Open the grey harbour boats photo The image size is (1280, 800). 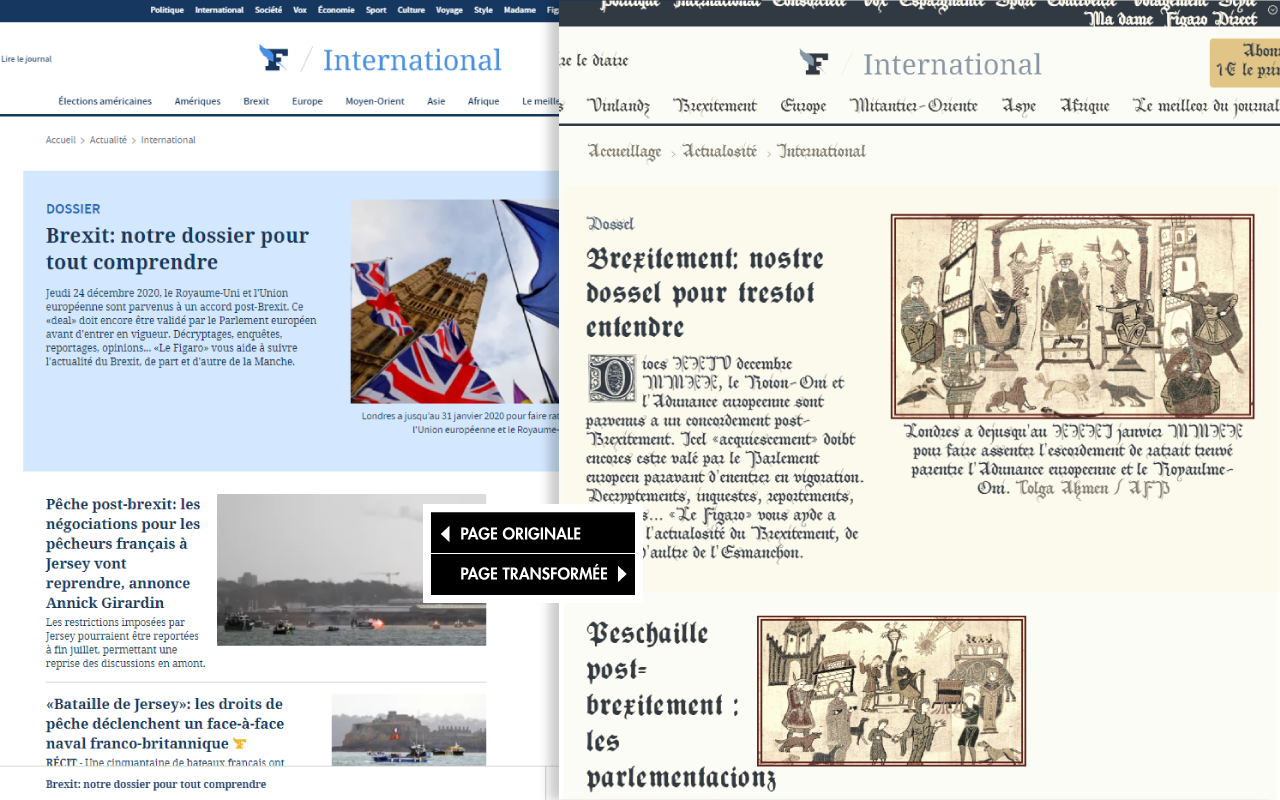coord(351,569)
